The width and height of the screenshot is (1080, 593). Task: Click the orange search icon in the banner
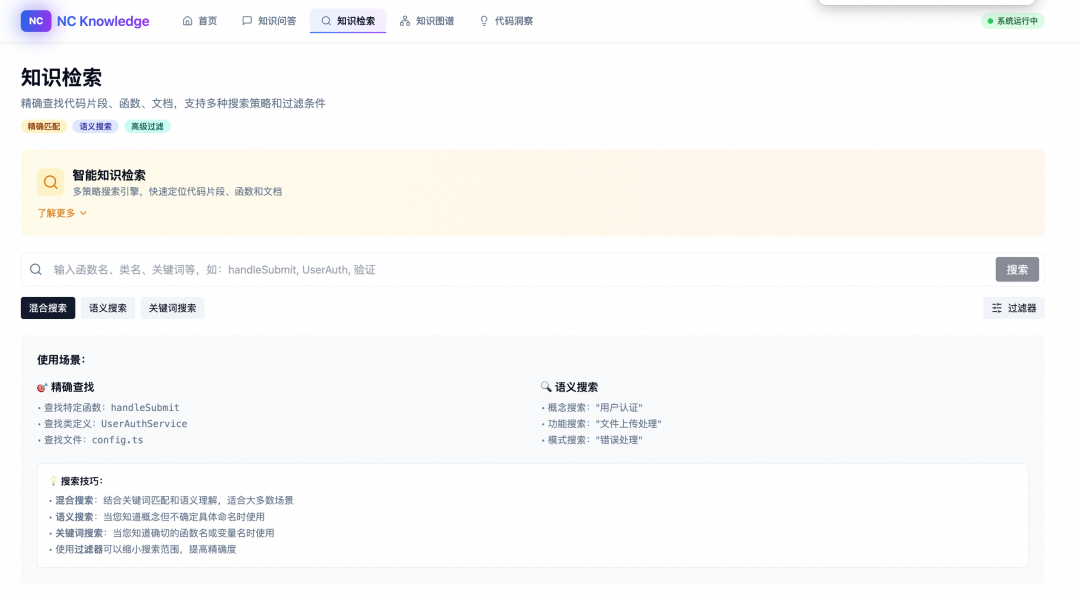(50, 182)
